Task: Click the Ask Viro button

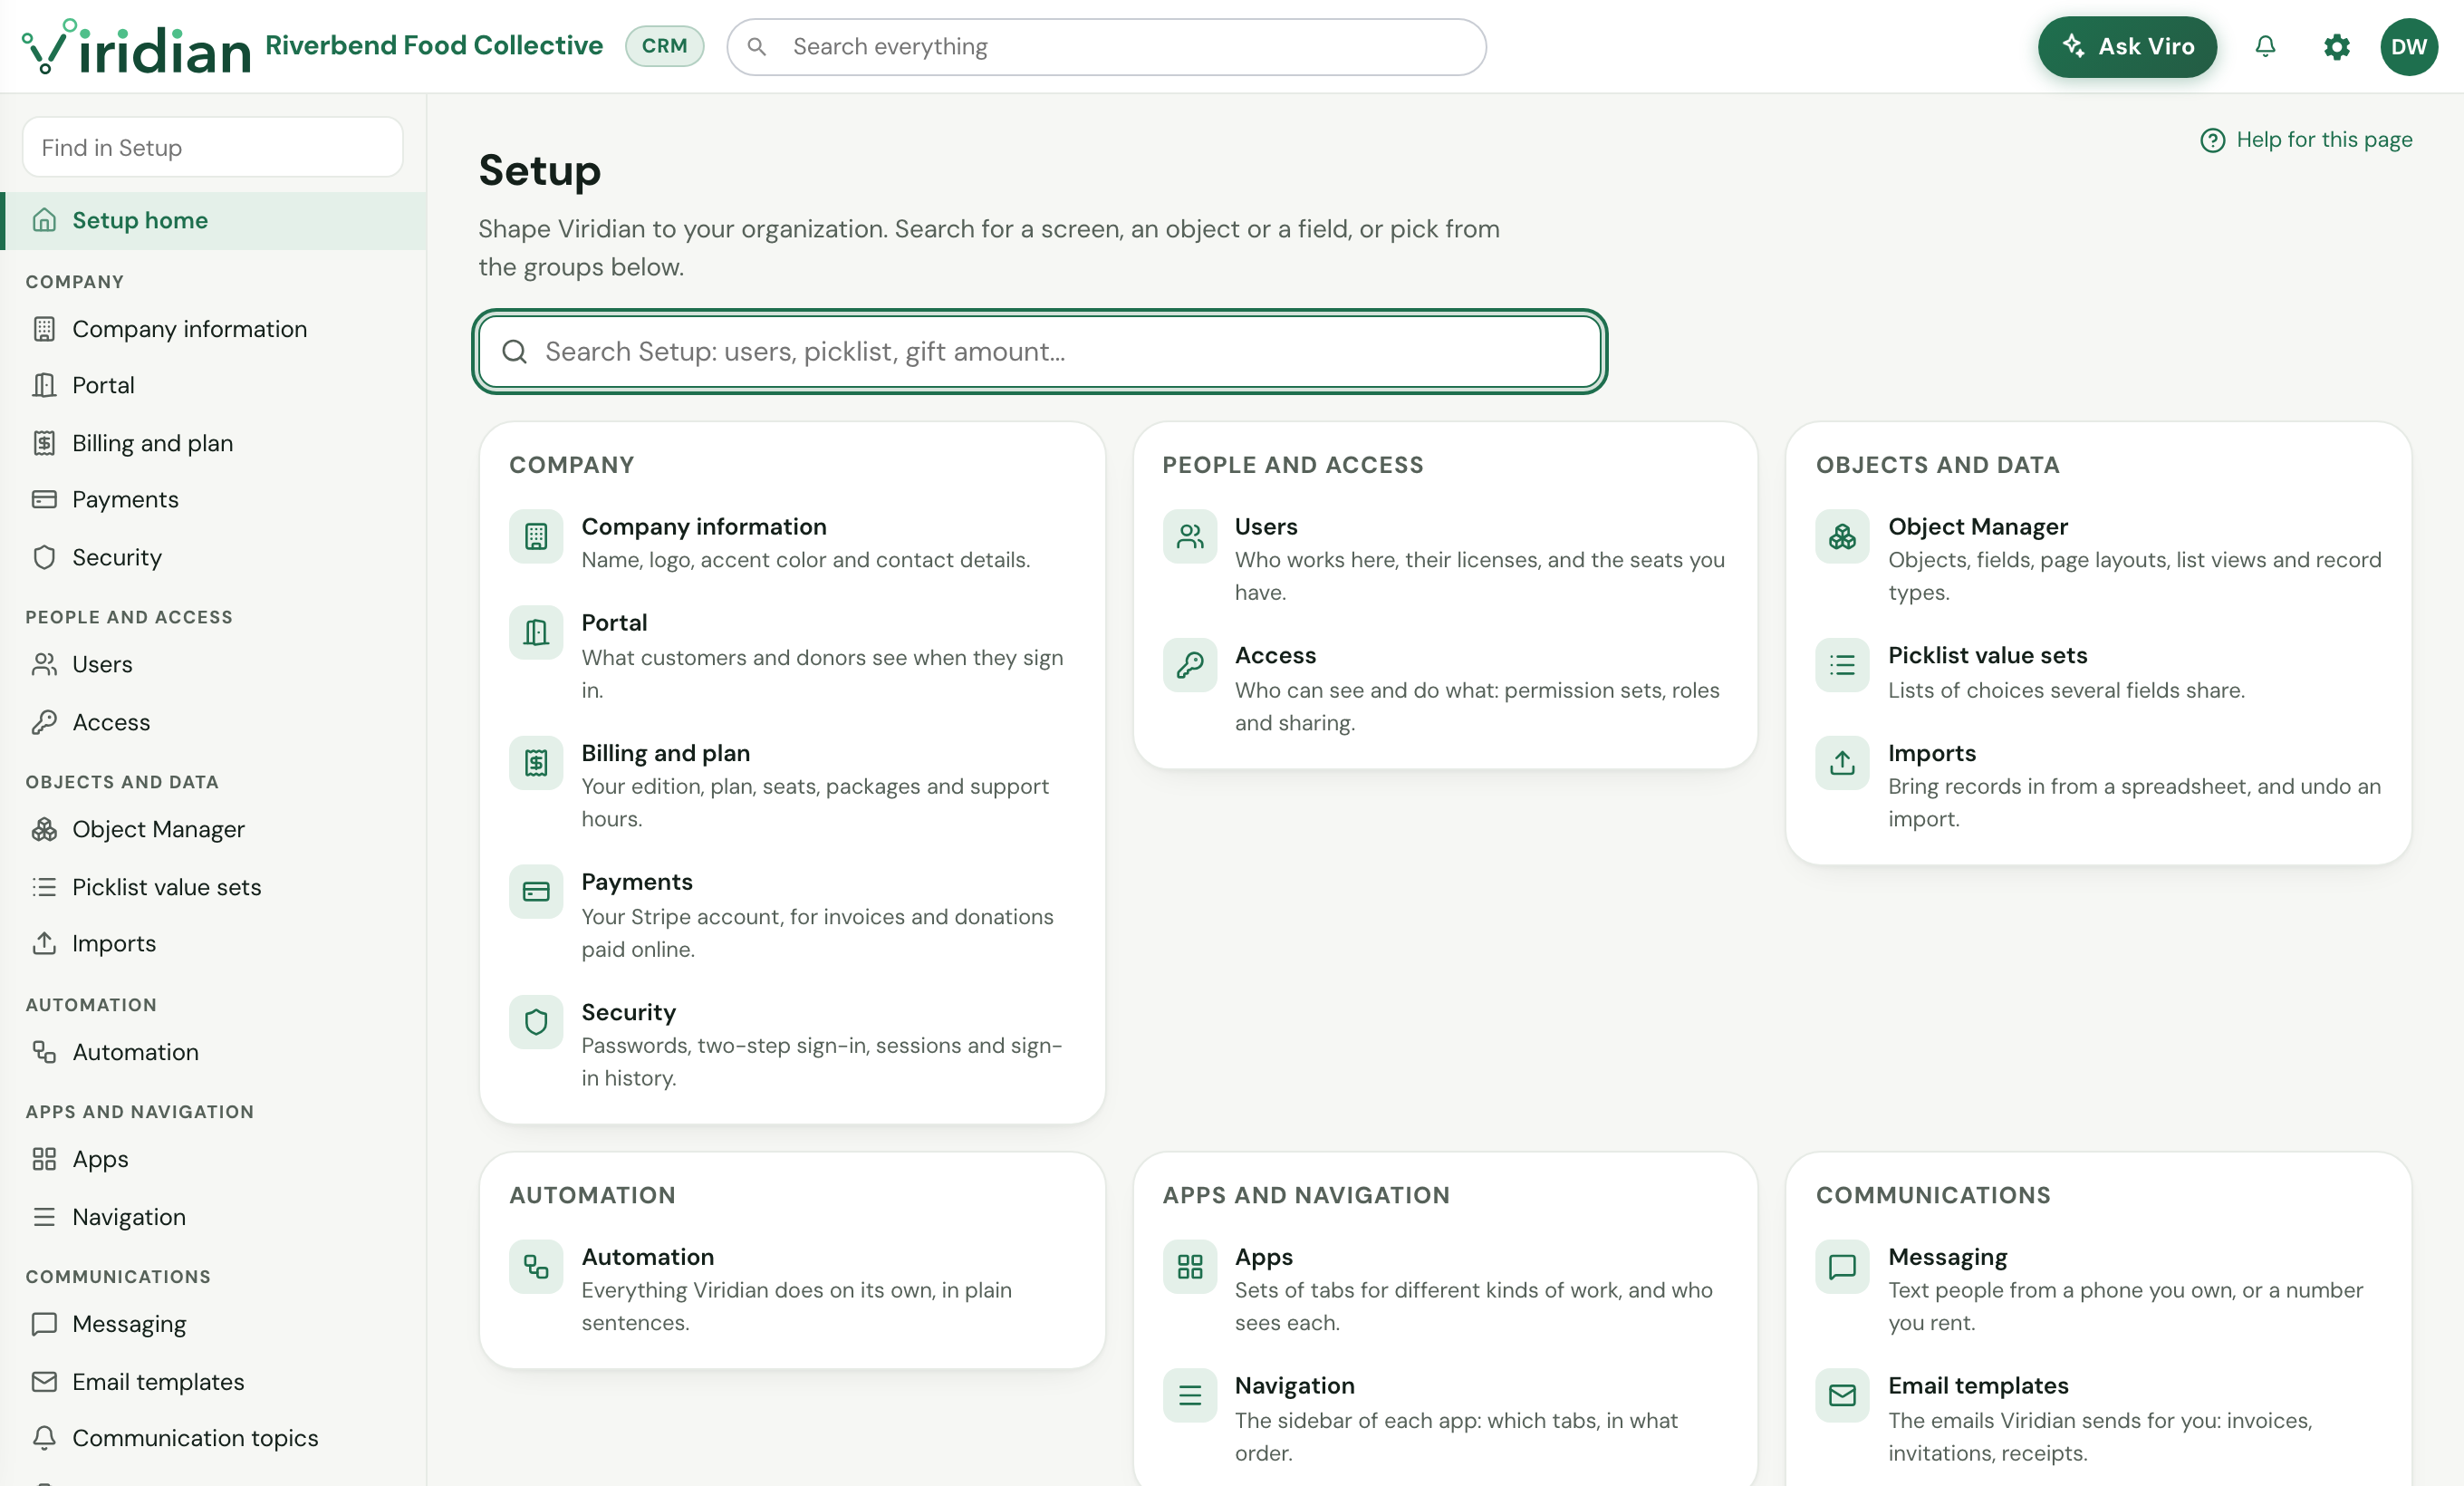Action: [x=2127, y=46]
